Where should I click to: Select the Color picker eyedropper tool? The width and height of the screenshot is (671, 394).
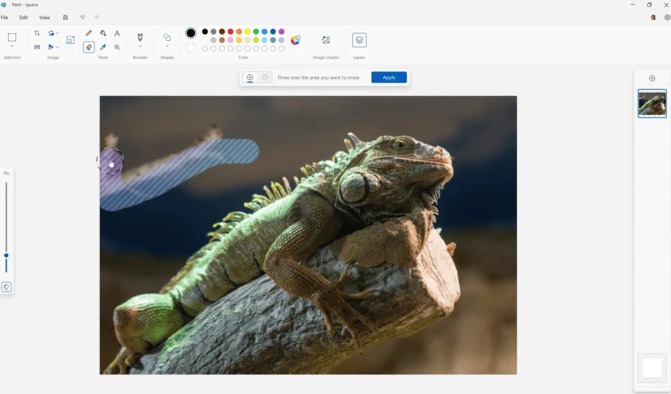[x=103, y=47]
